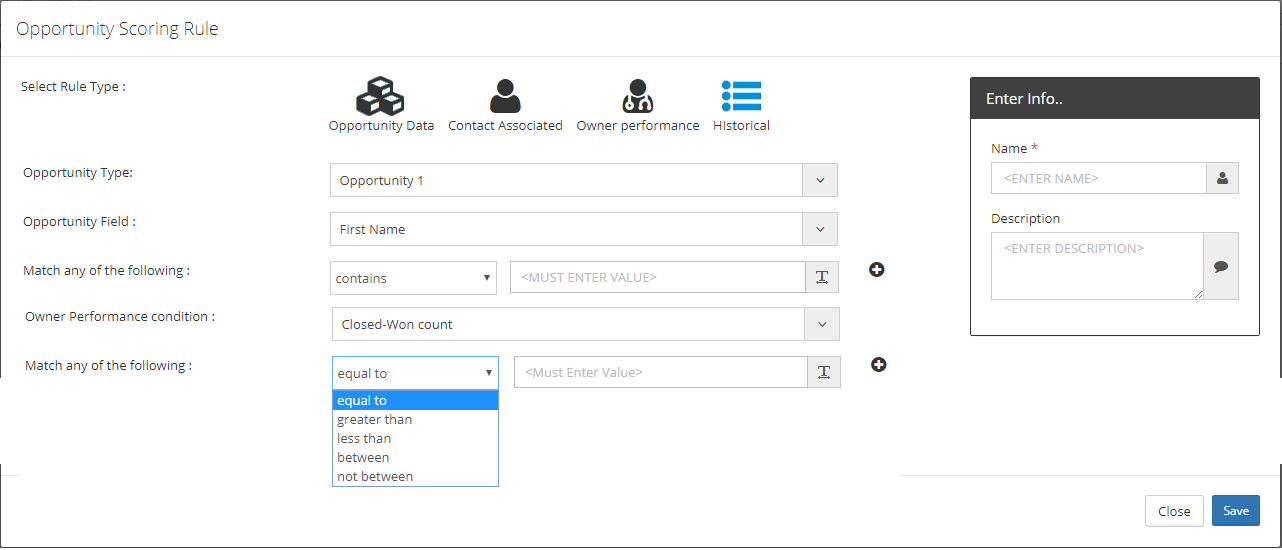Click the person icon next to the Name field

pyautogui.click(x=1222, y=178)
